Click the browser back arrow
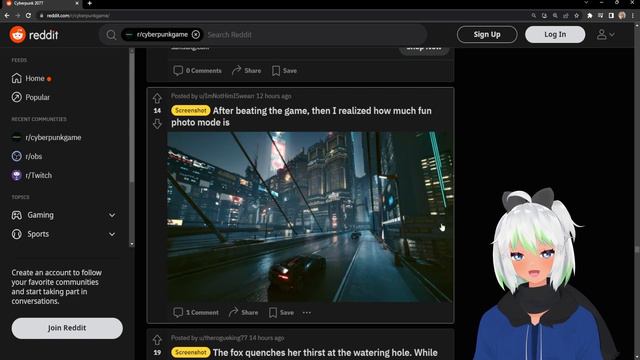 pyautogui.click(x=7, y=16)
